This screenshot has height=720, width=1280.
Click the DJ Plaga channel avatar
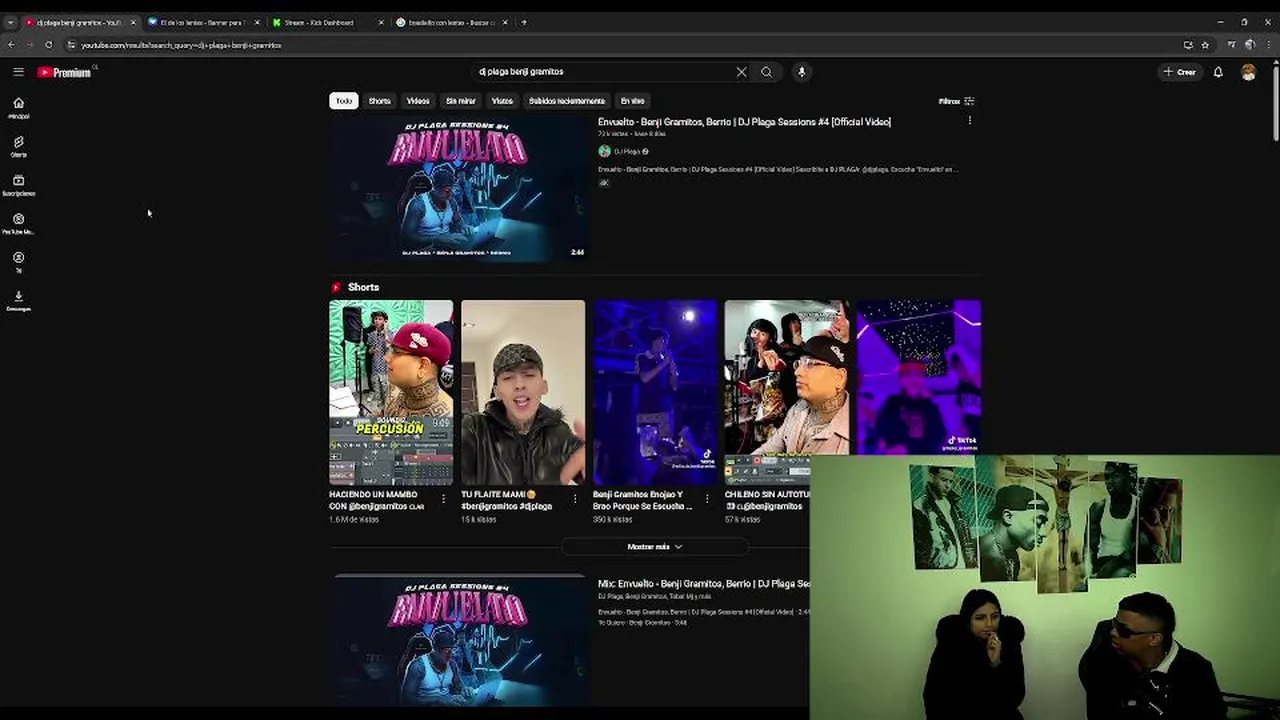pyautogui.click(x=604, y=151)
